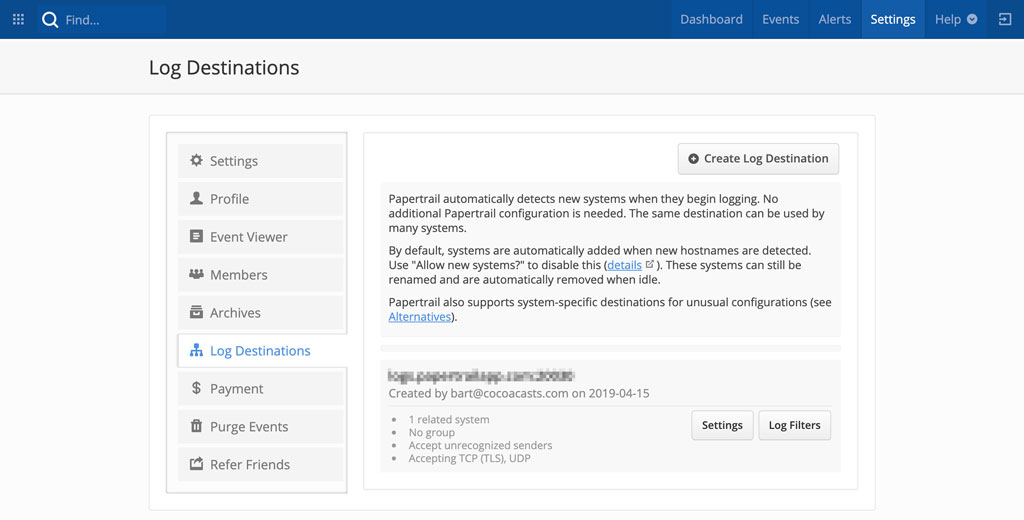Open the destination's Settings button
The image size is (1024, 520).
coord(722,425)
